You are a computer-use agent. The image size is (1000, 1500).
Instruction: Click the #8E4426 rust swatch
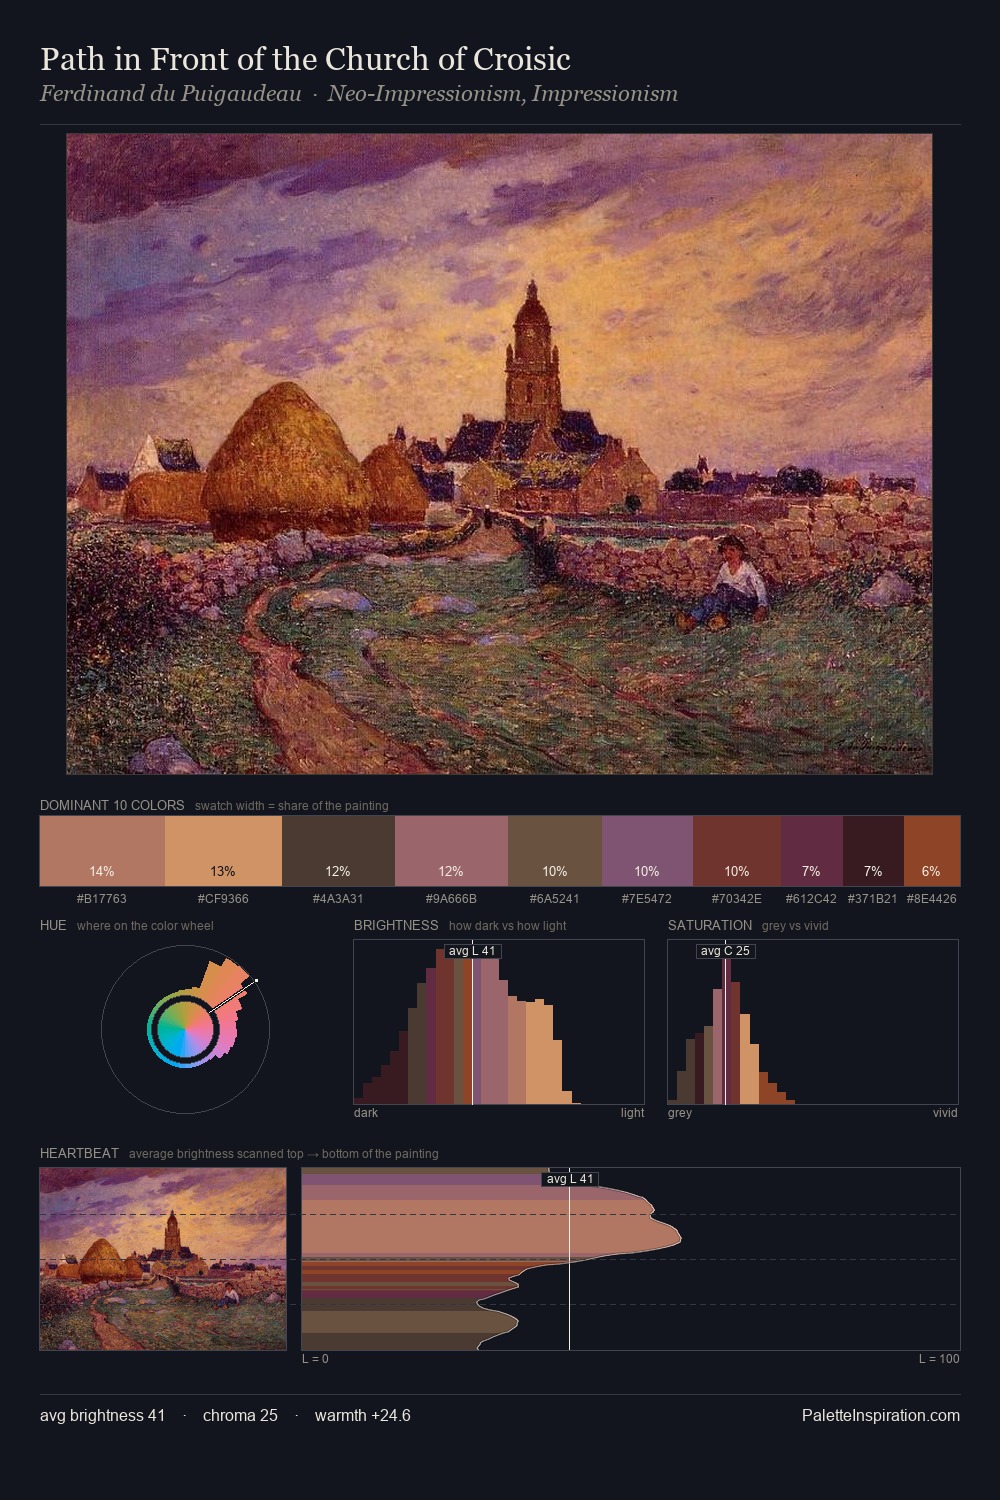tap(932, 851)
